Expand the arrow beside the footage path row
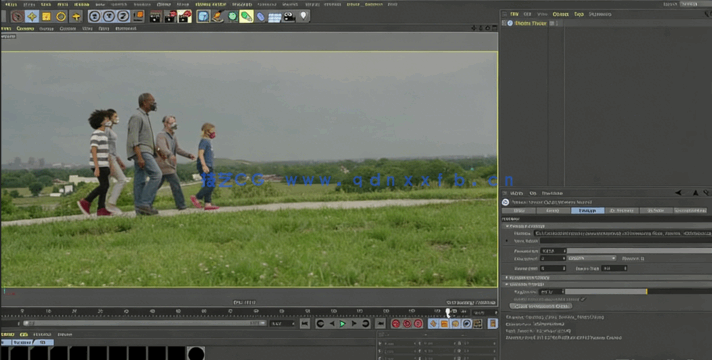Screen dimensions: 712x360 click(x=507, y=241)
